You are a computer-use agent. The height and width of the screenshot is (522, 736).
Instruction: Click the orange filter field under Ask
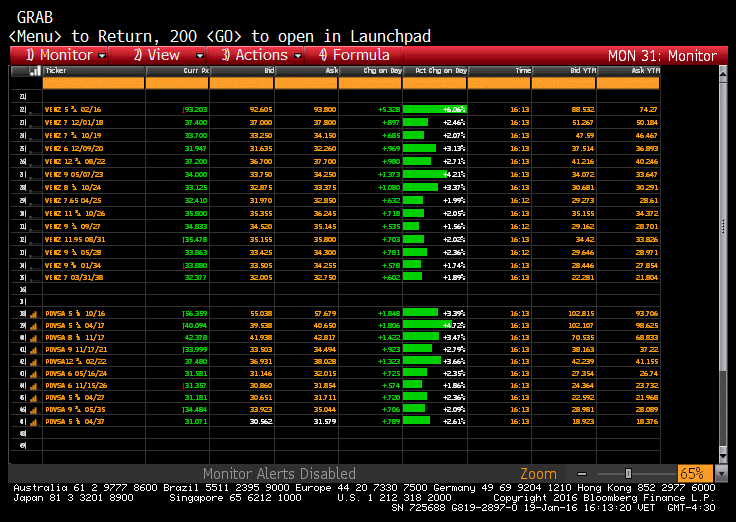(306, 84)
